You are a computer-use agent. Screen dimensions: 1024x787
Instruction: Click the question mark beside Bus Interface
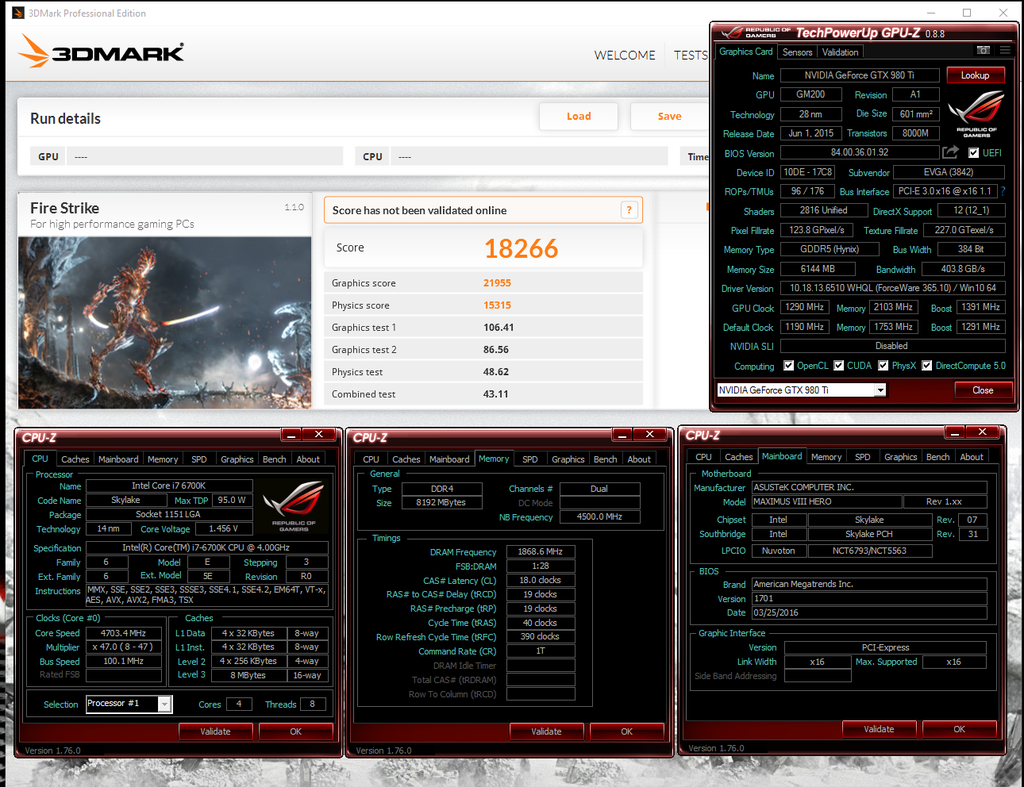pyautogui.click(x=1002, y=191)
